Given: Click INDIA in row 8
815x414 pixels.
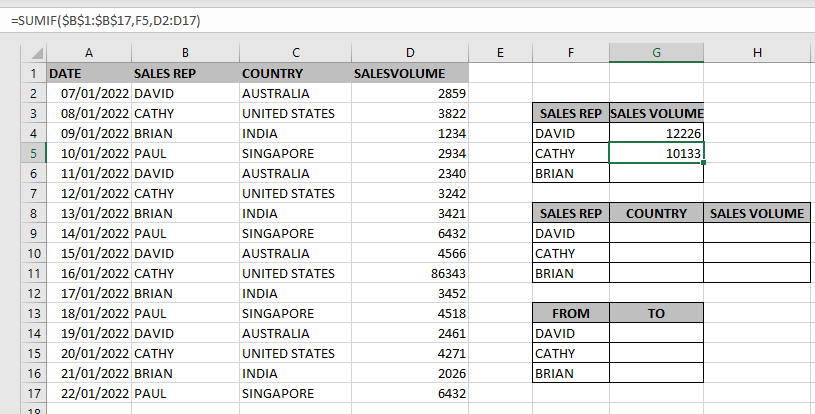Looking at the screenshot, I should pos(295,213).
